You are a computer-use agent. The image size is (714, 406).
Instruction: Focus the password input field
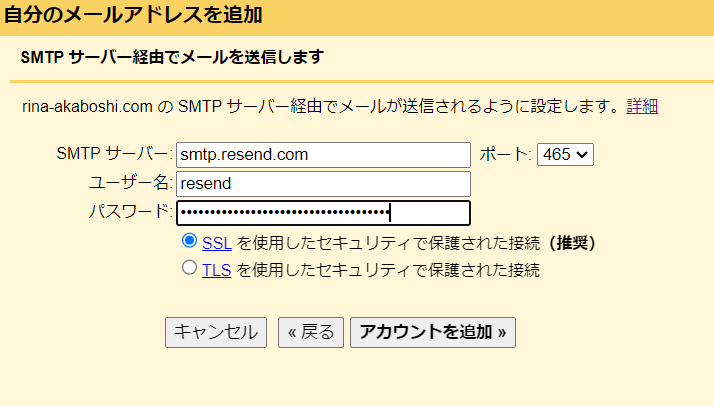323,213
